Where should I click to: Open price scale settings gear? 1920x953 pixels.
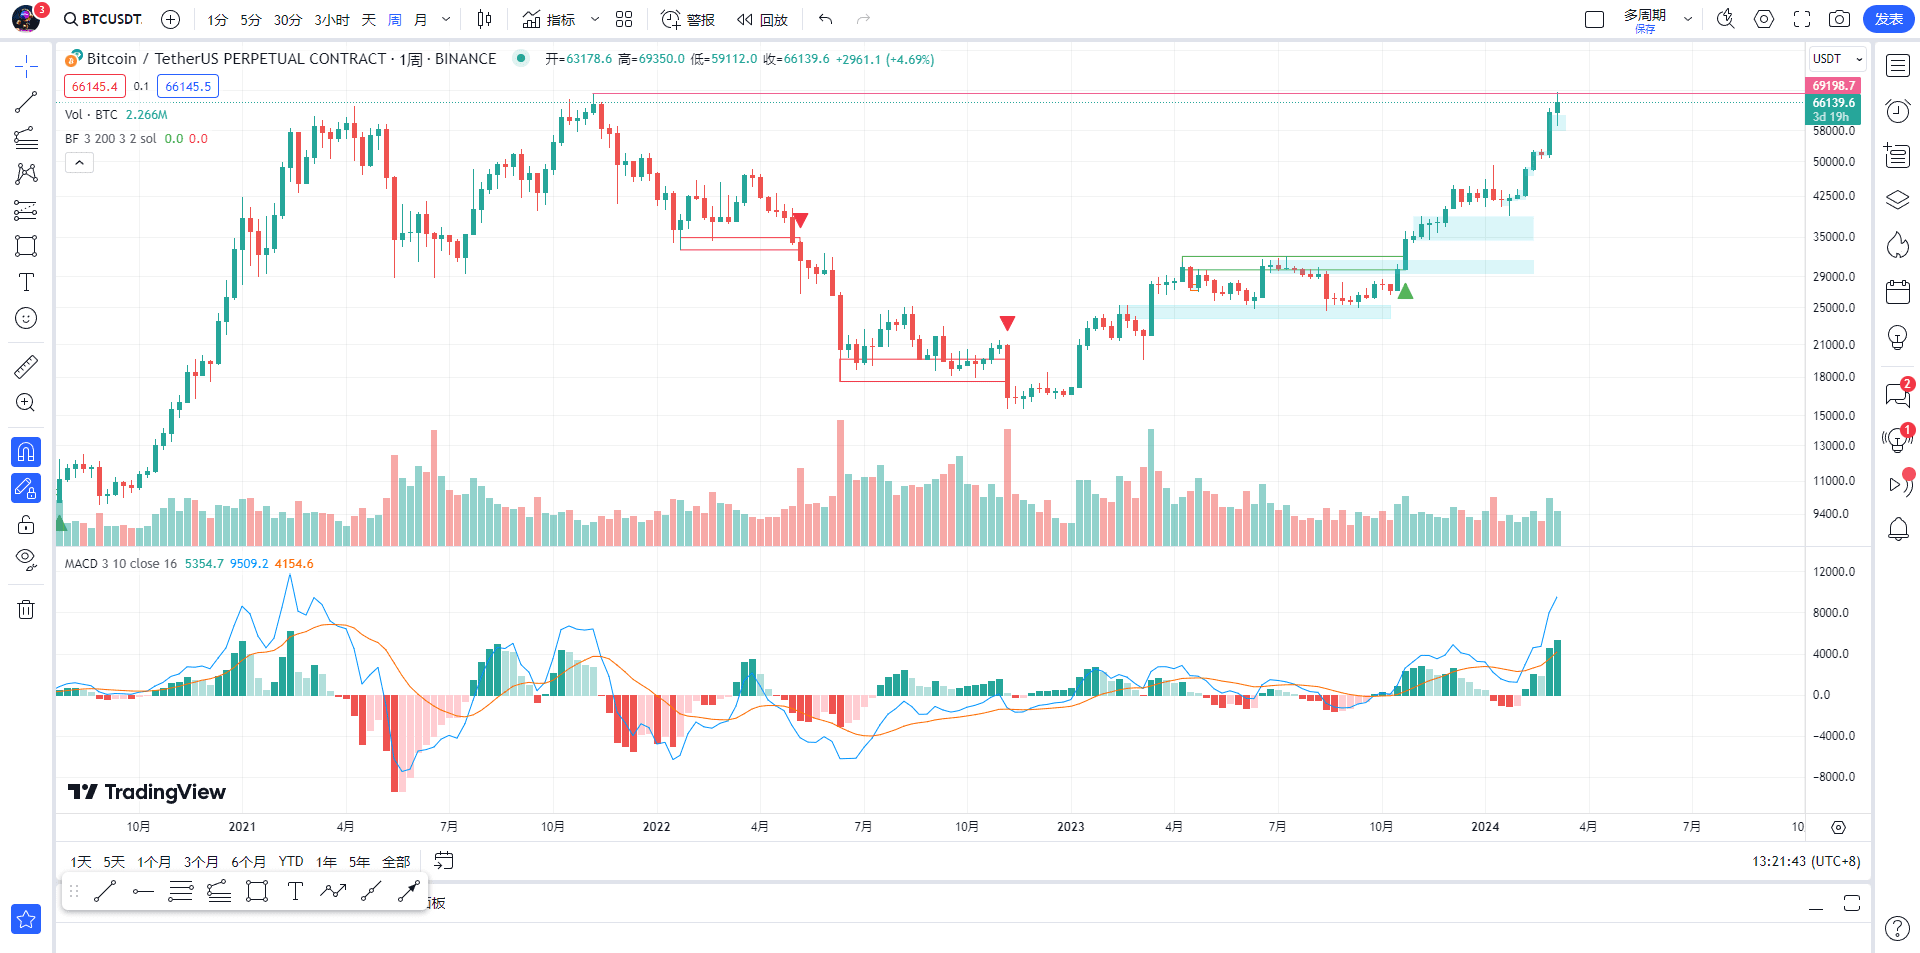(1838, 827)
